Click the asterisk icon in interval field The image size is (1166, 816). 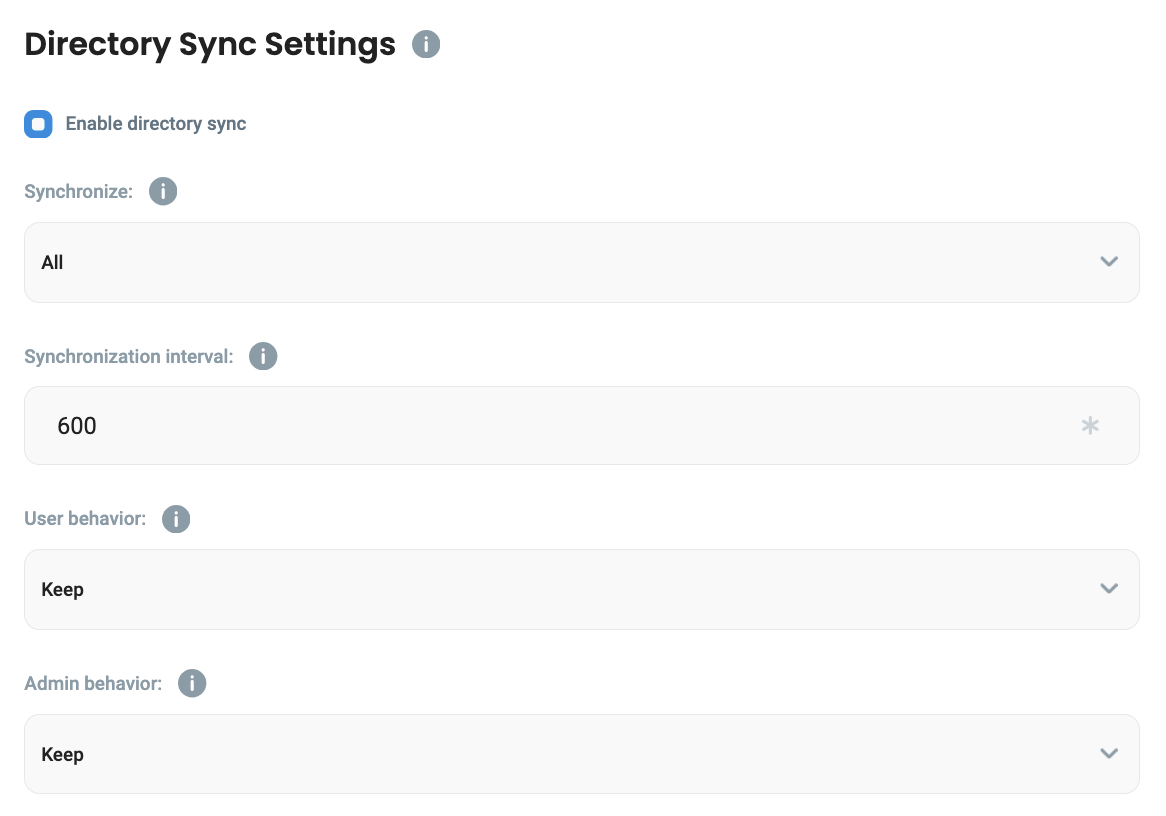(x=1090, y=426)
